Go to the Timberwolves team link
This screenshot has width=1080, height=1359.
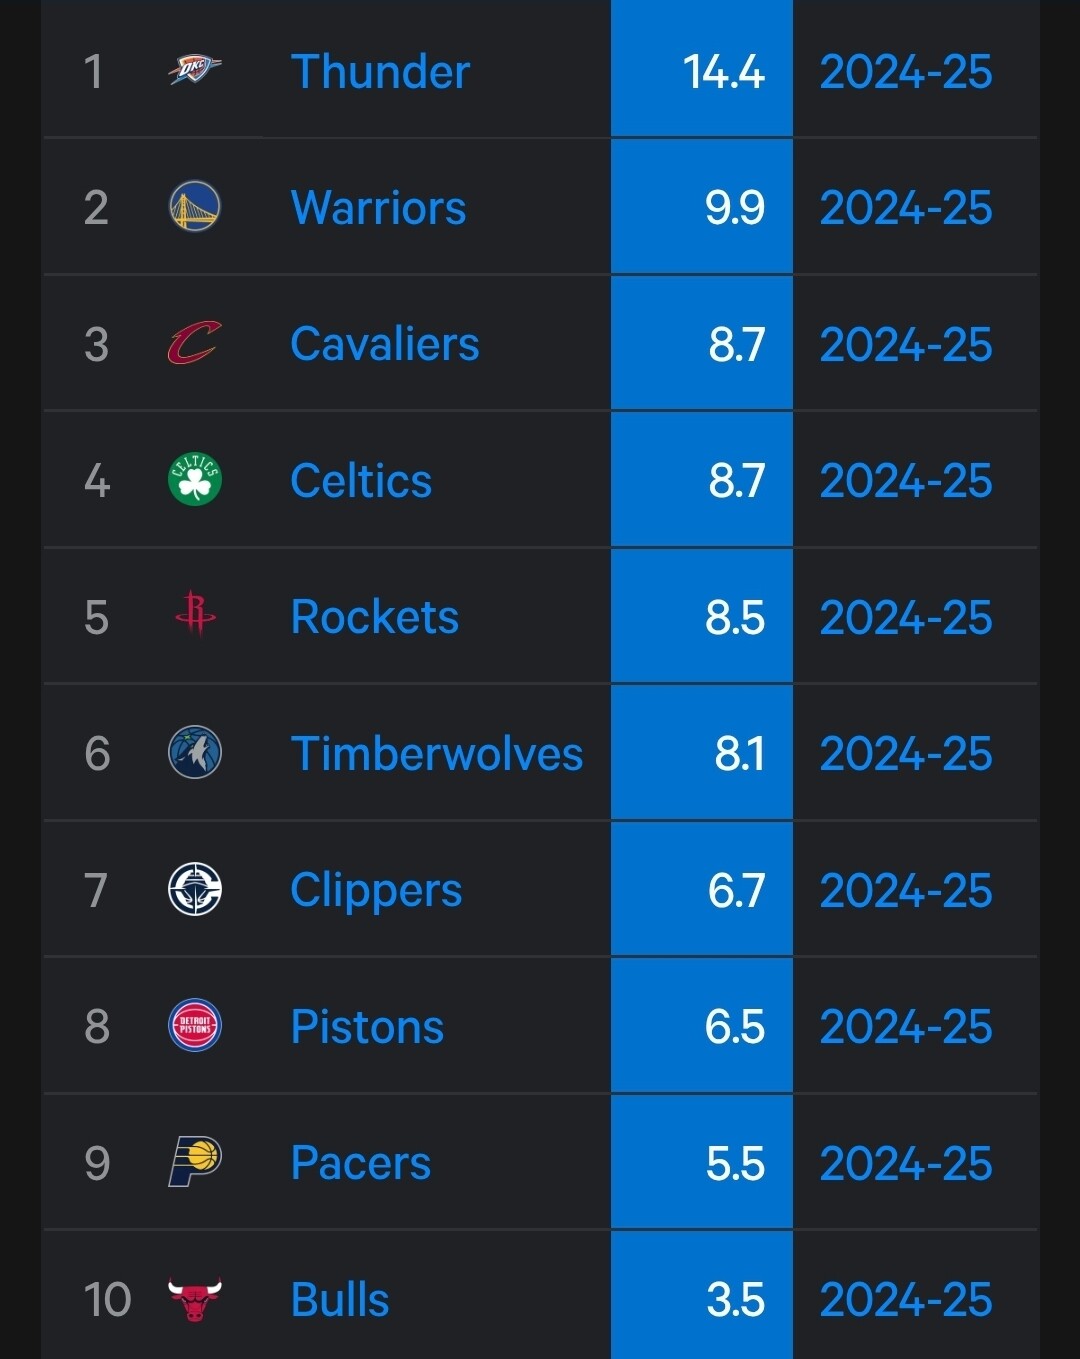[x=436, y=754]
